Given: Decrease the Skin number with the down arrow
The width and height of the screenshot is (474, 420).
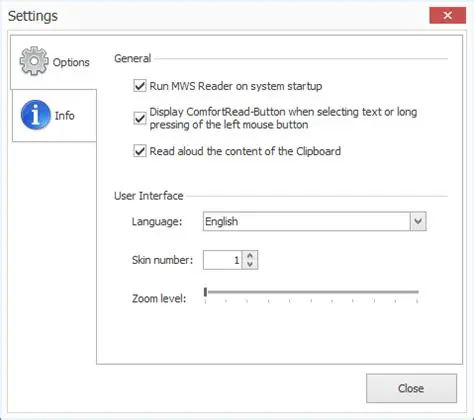Looking at the screenshot, I should 250,265.
